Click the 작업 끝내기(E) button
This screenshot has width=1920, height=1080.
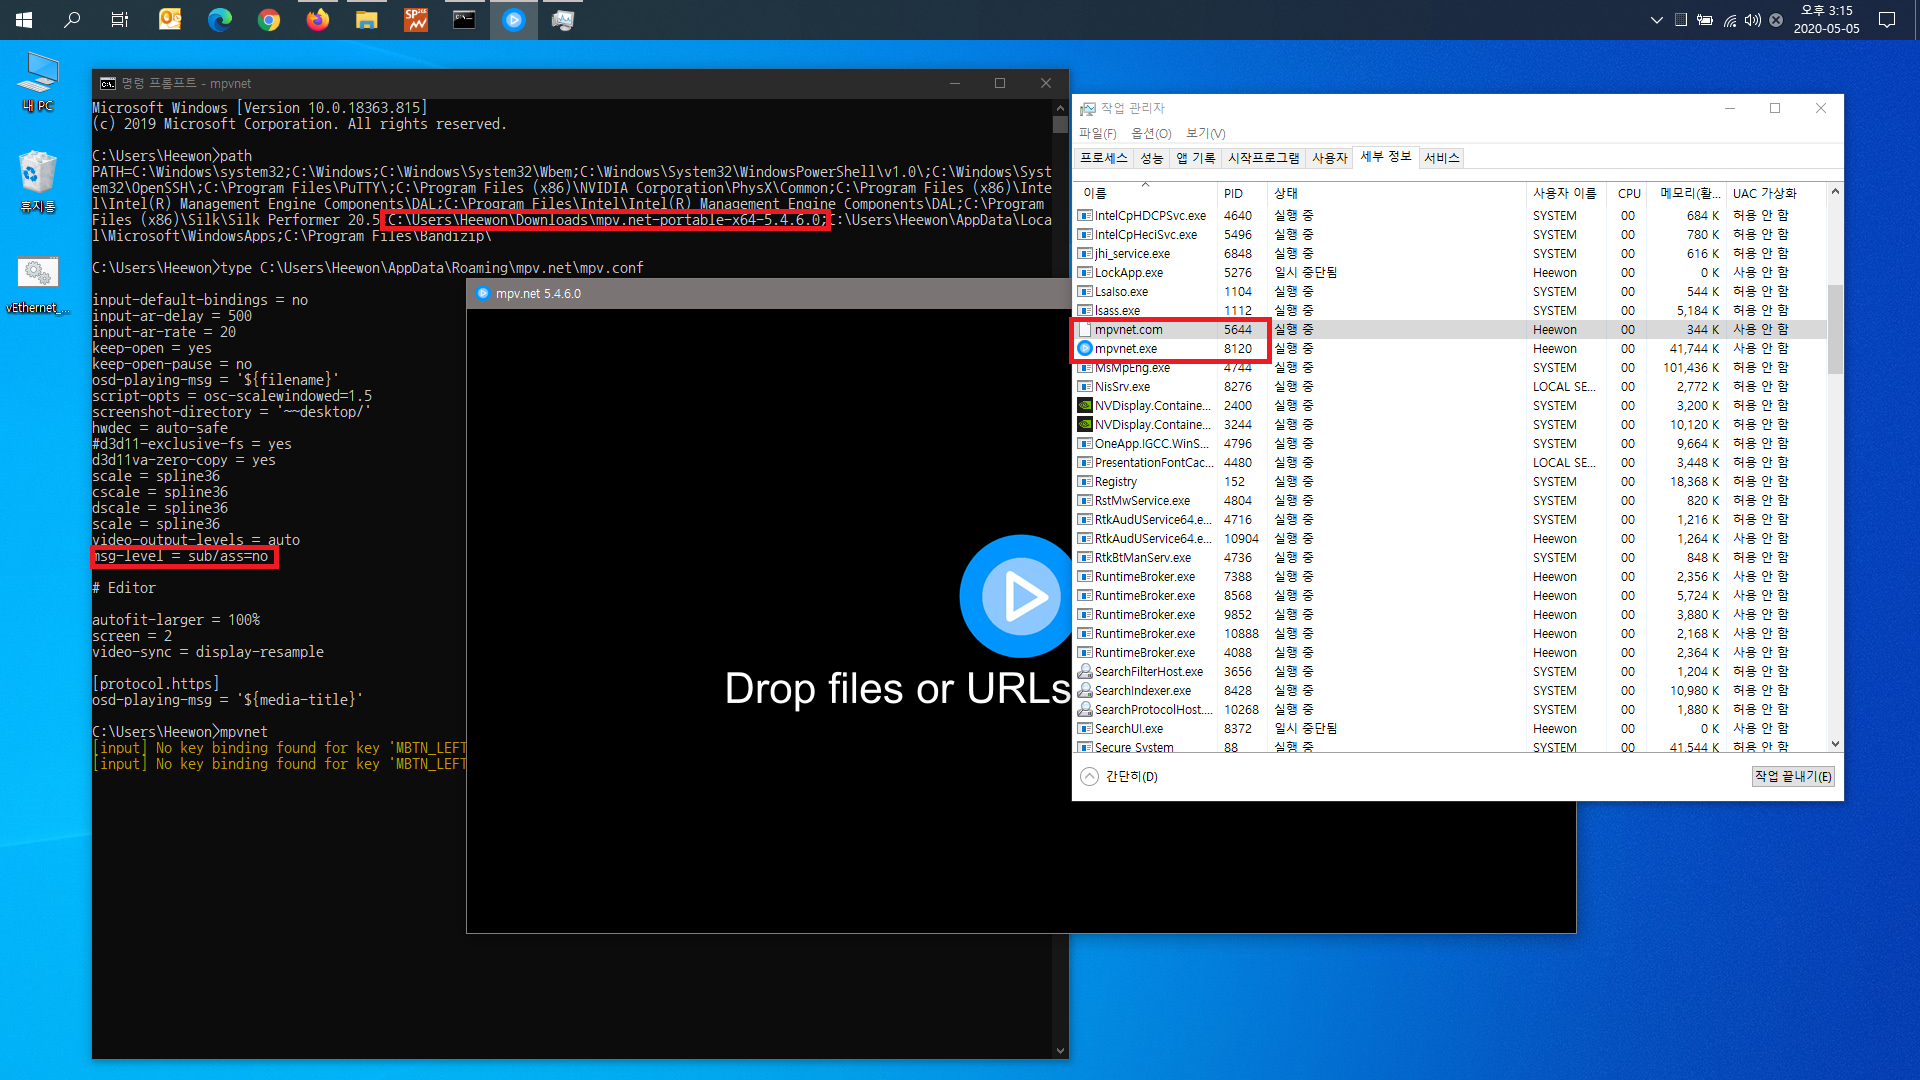click(x=1793, y=777)
